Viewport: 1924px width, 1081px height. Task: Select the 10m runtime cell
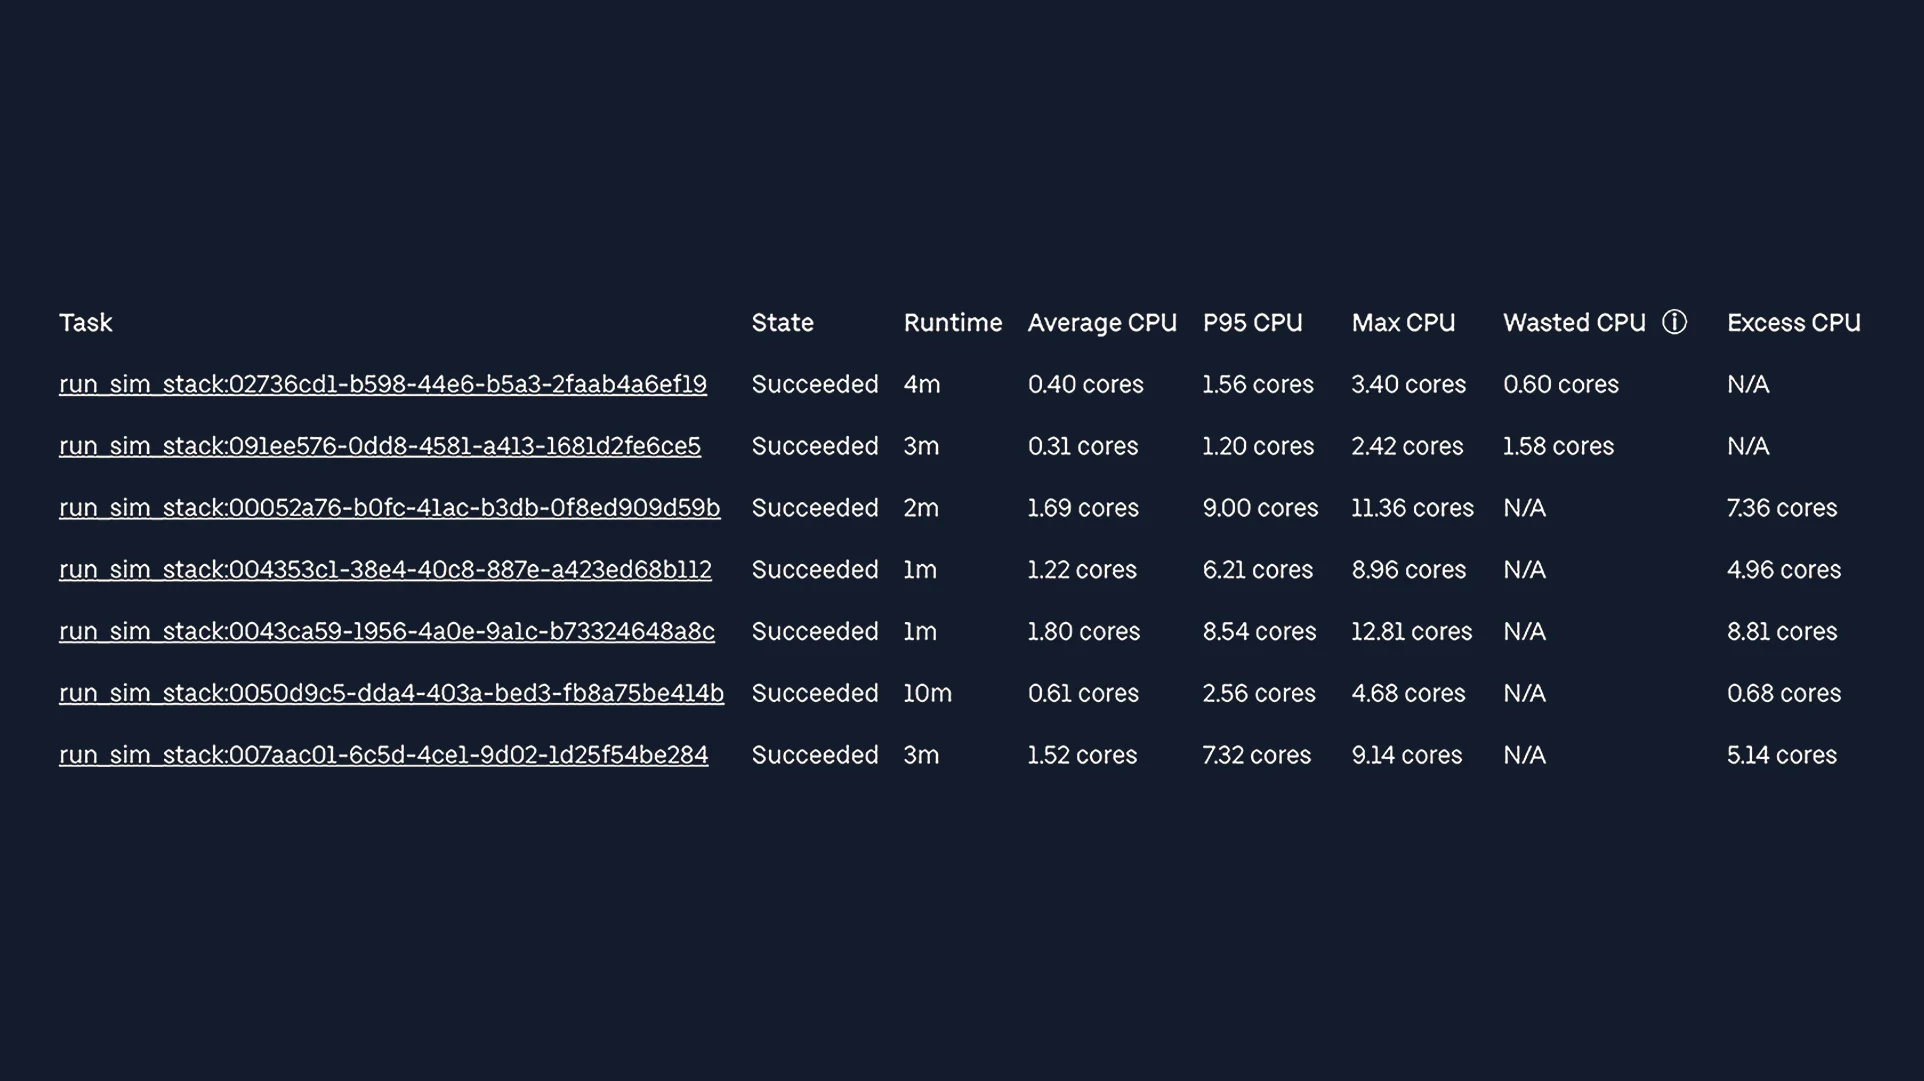tap(927, 693)
